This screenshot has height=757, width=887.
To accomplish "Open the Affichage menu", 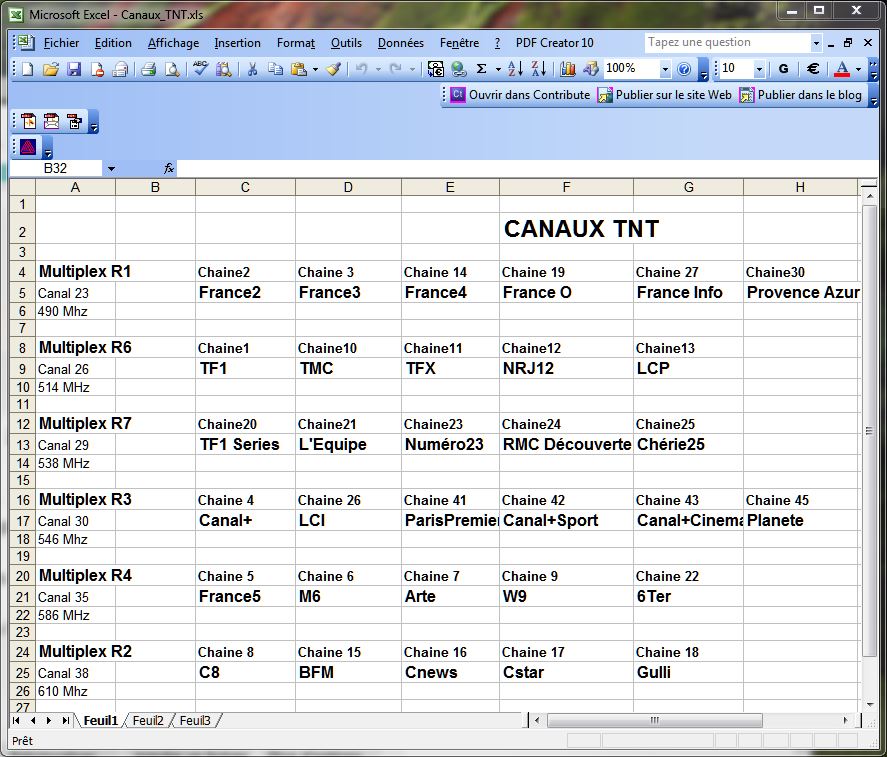I will click(173, 43).
